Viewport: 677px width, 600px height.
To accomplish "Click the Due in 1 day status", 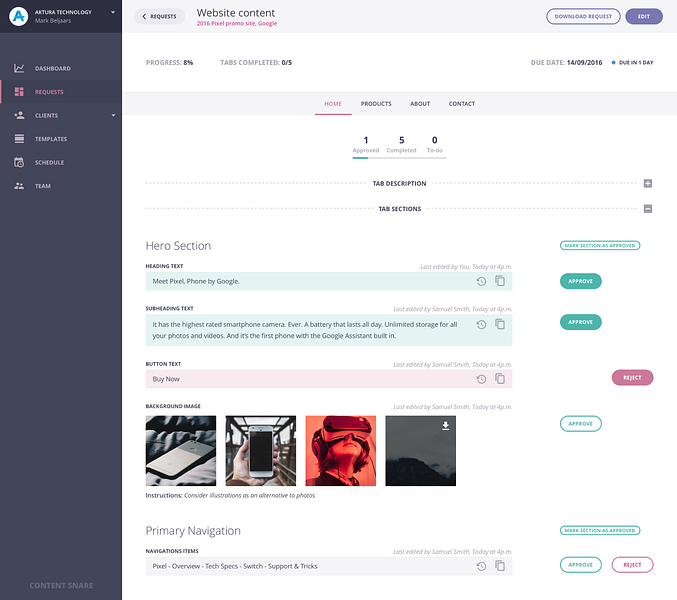I will pyautogui.click(x=633, y=63).
